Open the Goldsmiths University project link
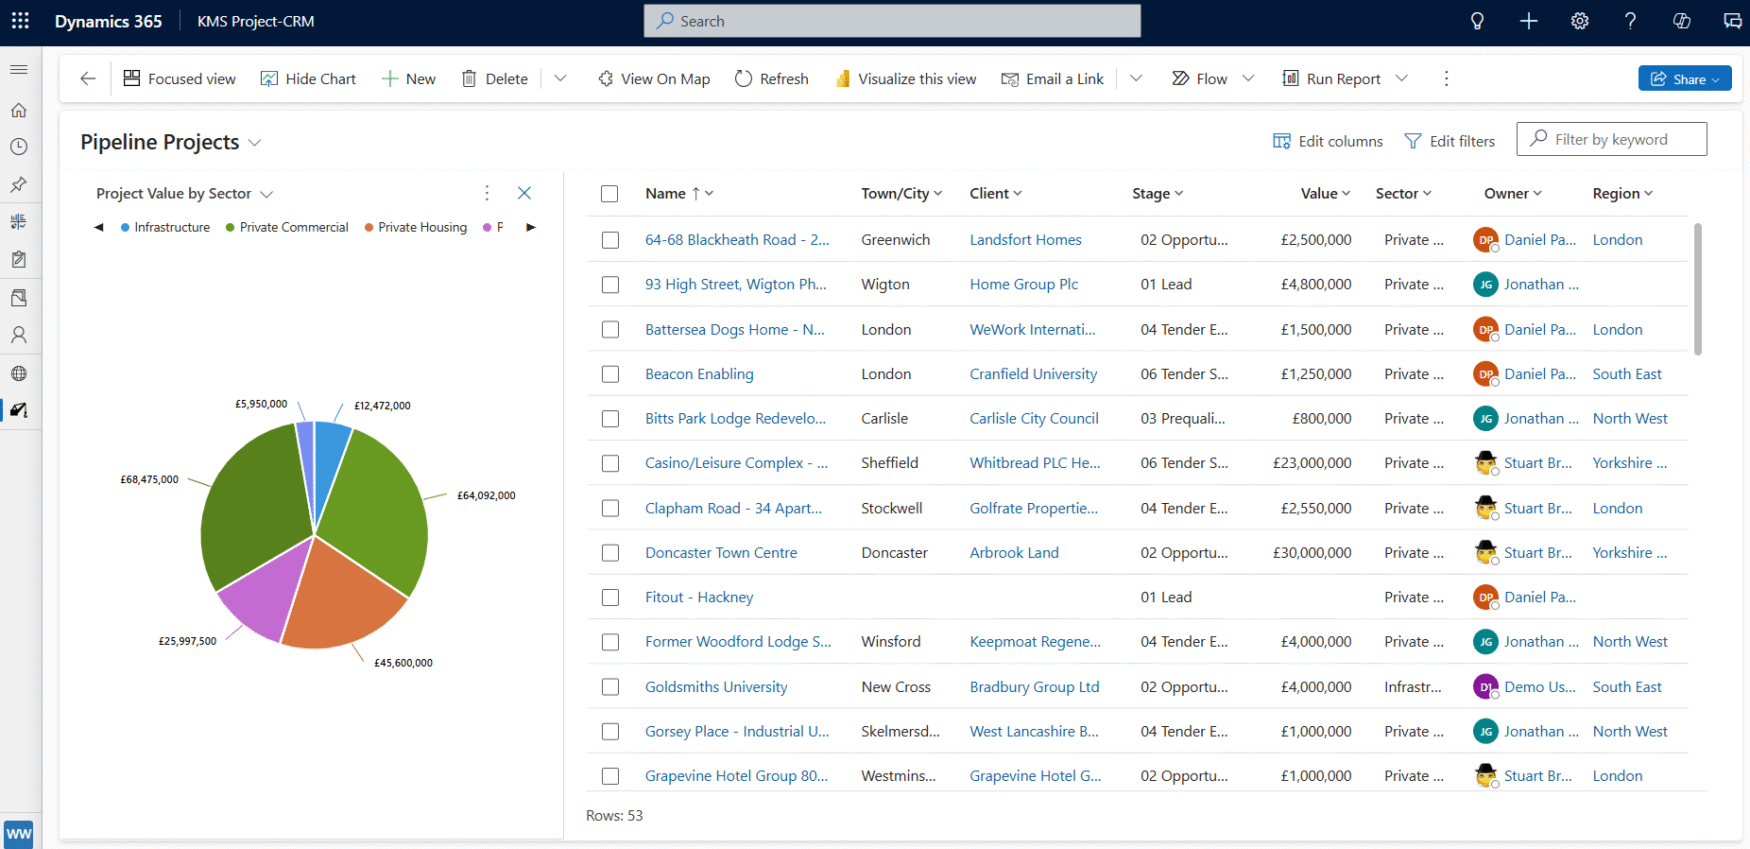 pyautogui.click(x=716, y=687)
